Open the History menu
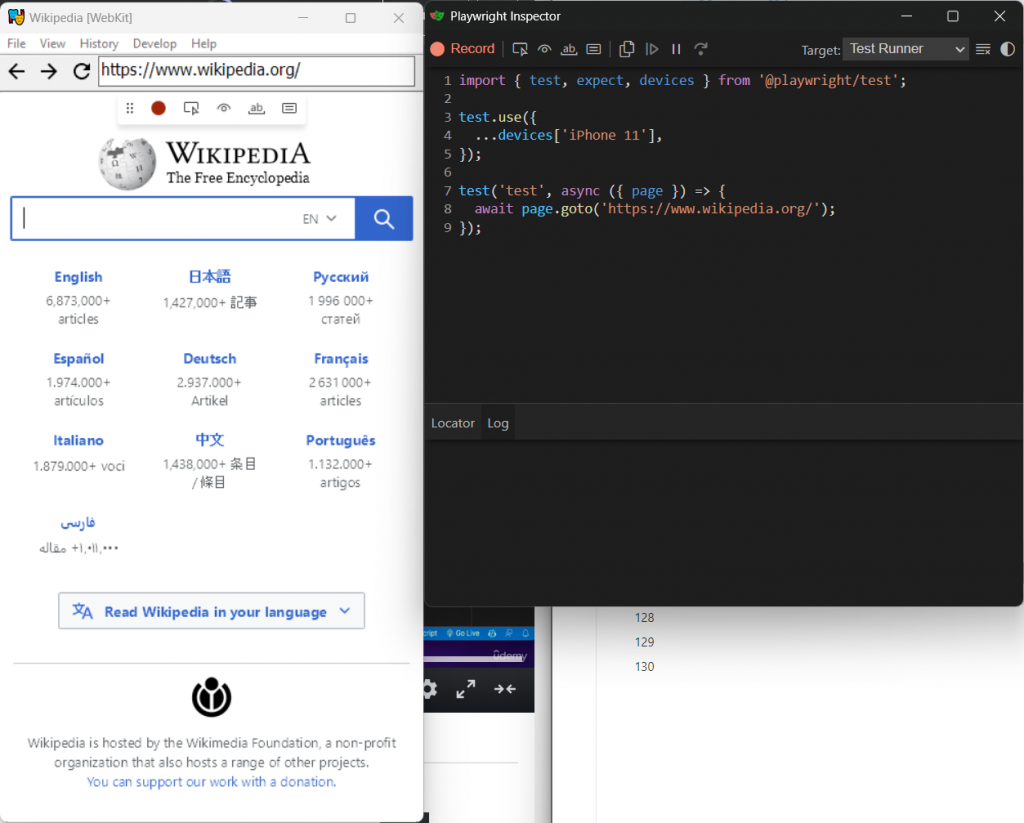1024x823 pixels. click(x=99, y=44)
